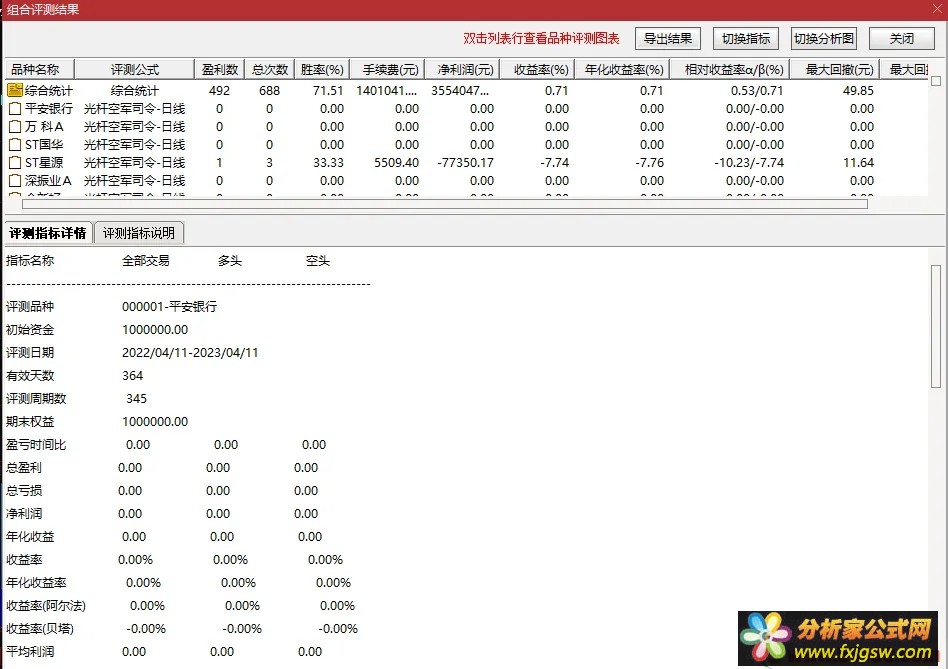Click the 有效天数 value 364
Screen dimensions: 948x669
point(132,375)
